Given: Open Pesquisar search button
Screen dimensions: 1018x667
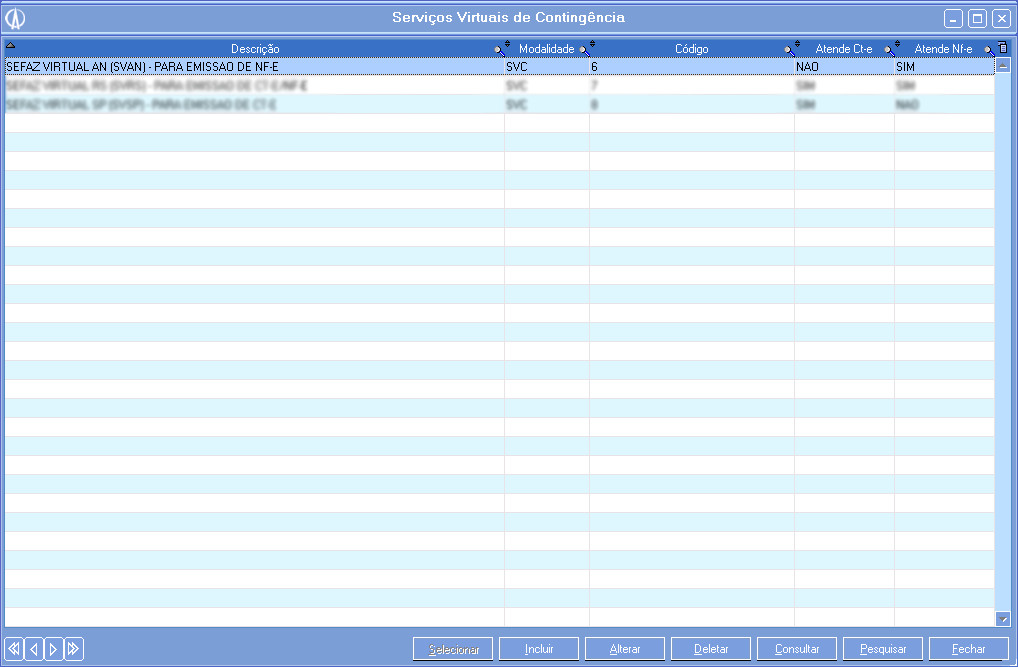Looking at the screenshot, I should point(883,649).
